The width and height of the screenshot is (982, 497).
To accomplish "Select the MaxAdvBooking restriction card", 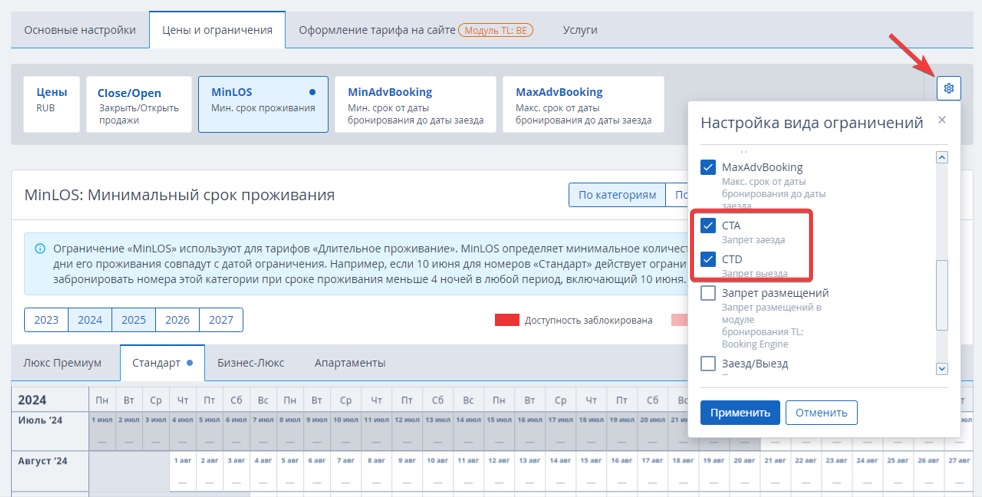I will pyautogui.click(x=583, y=105).
